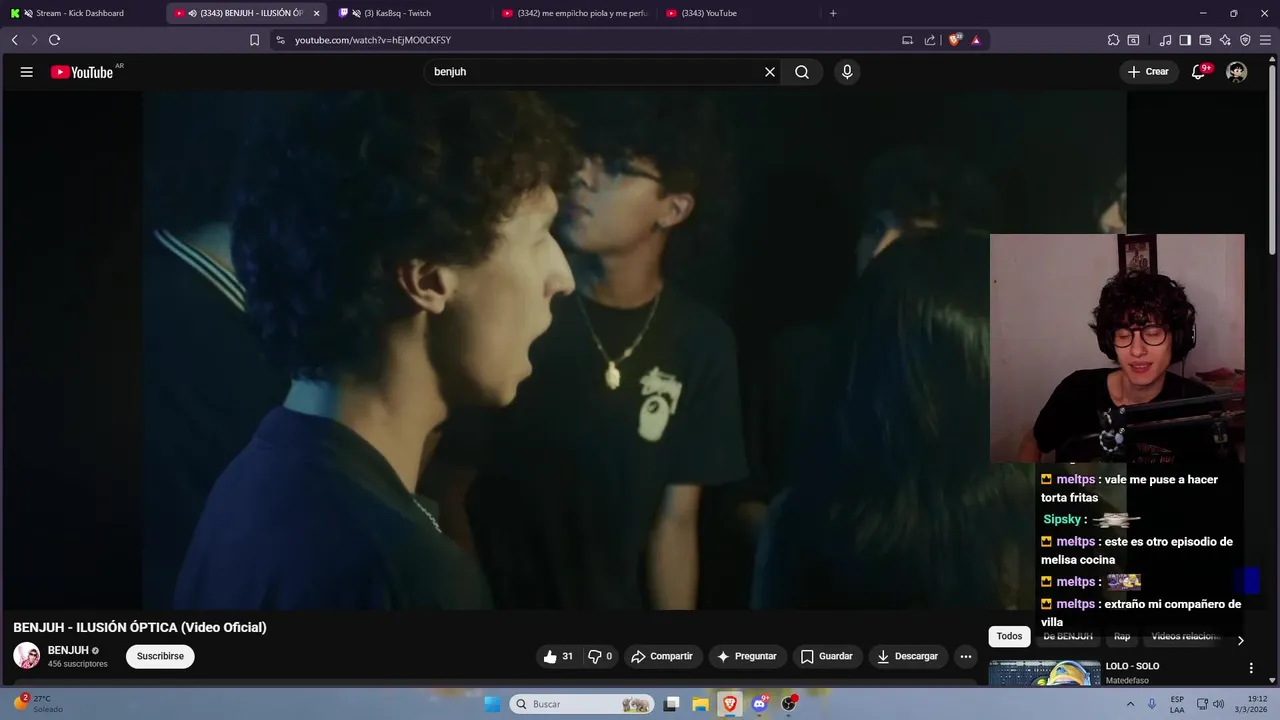This screenshot has width=1280, height=720.
Task: Click the taskbar Buscar search box
Action: 582,704
